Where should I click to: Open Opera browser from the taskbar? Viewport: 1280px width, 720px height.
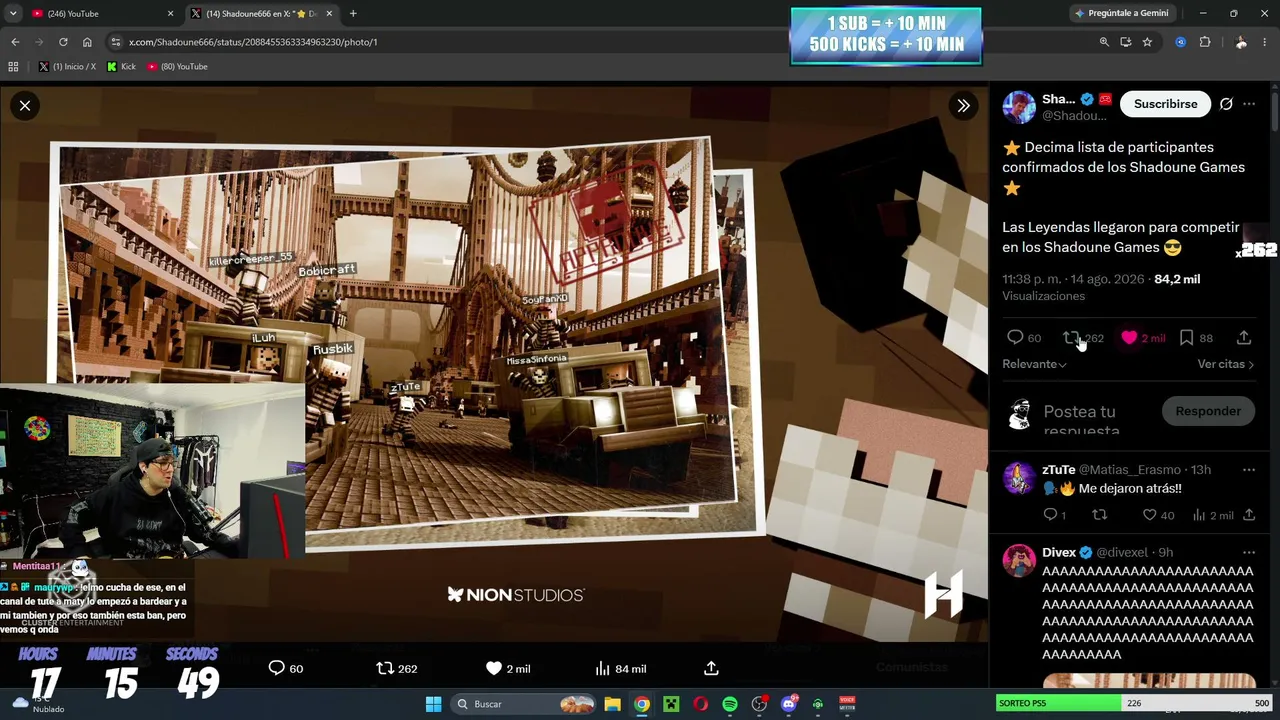[700, 704]
